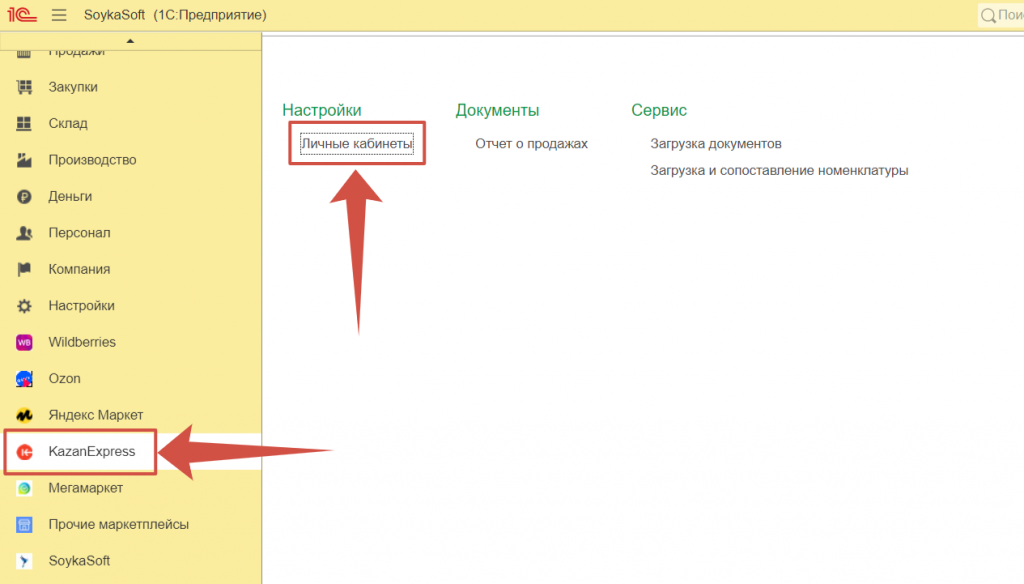This screenshot has width=1024, height=584.
Task: Open the hamburger main menu
Action: [x=59, y=15]
